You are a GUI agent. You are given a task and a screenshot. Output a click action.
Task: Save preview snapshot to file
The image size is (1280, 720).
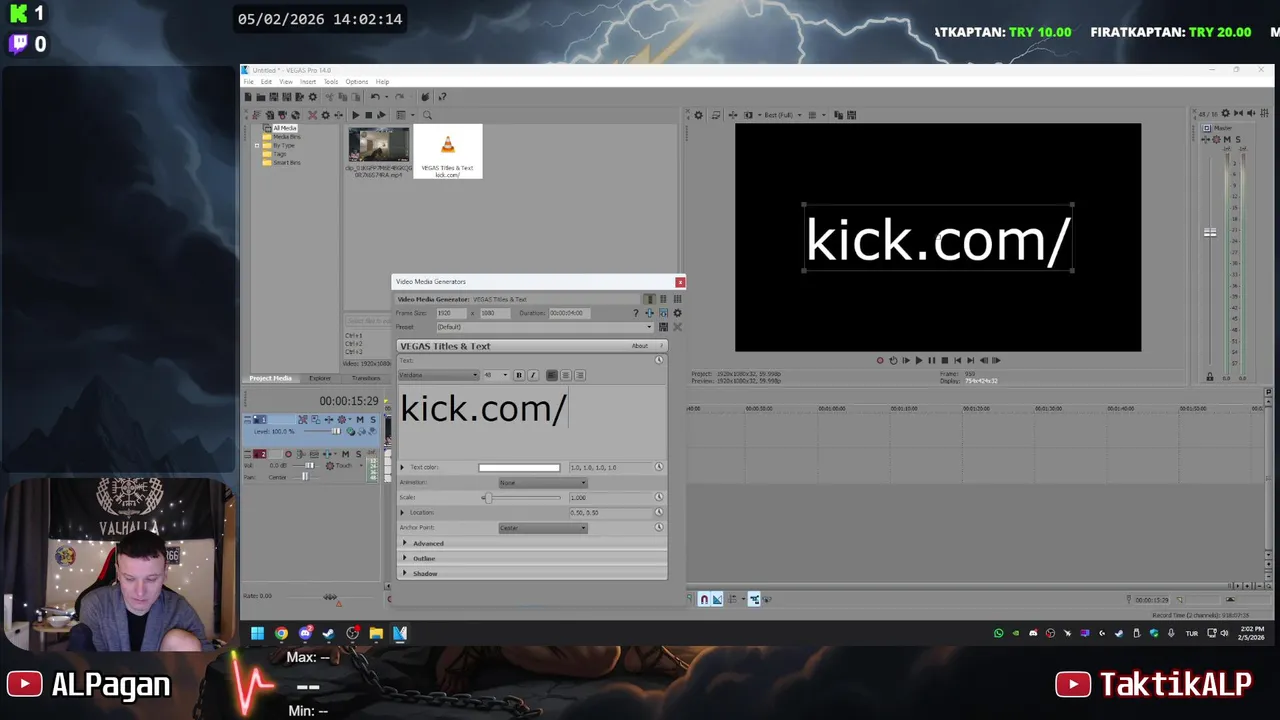point(851,115)
